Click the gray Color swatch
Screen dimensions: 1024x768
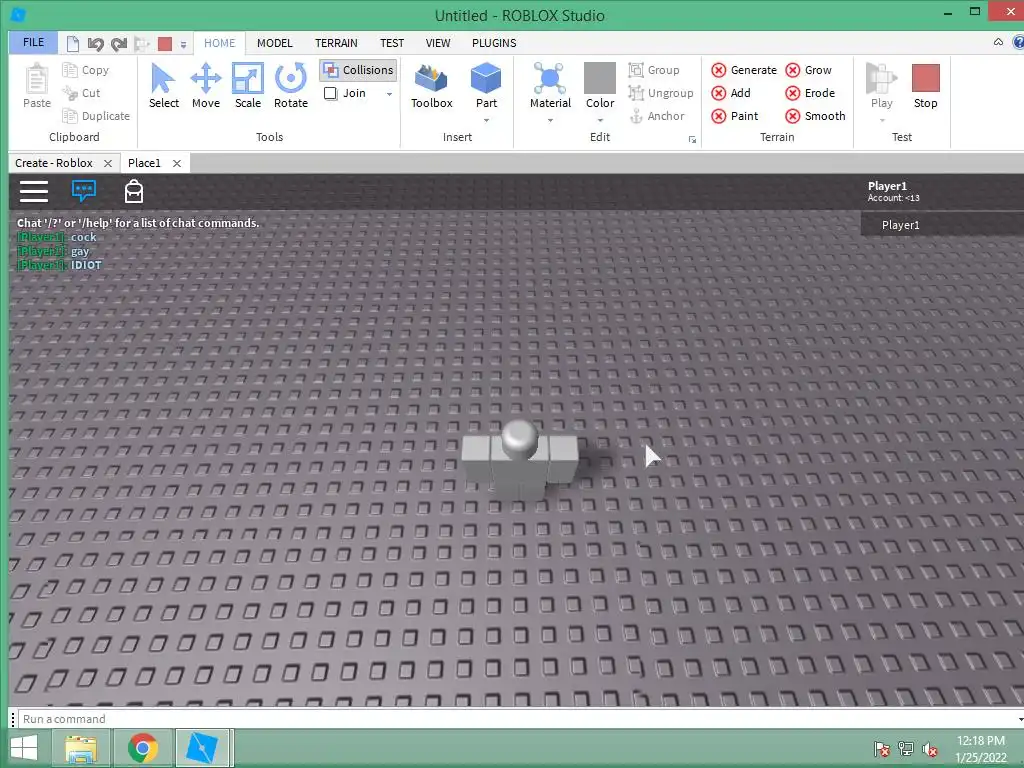pyautogui.click(x=600, y=78)
